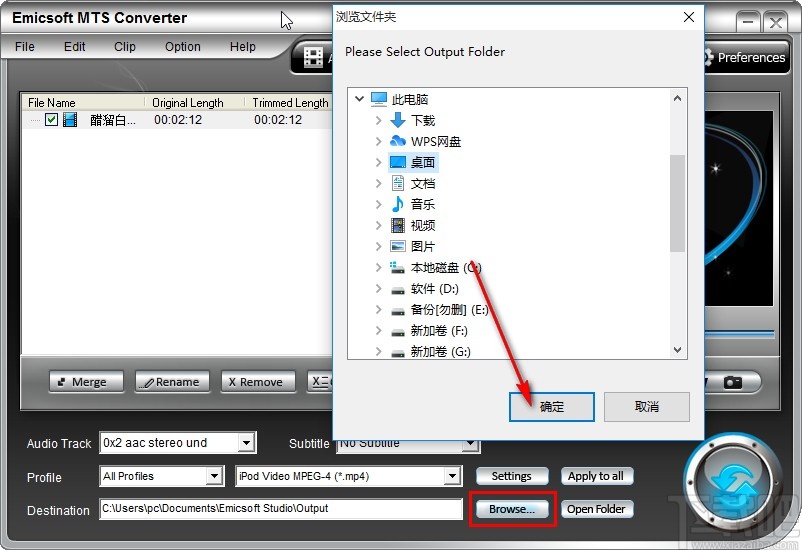Expand the 文档 folder node
Screen dimensions: 802x550
tap(378, 183)
